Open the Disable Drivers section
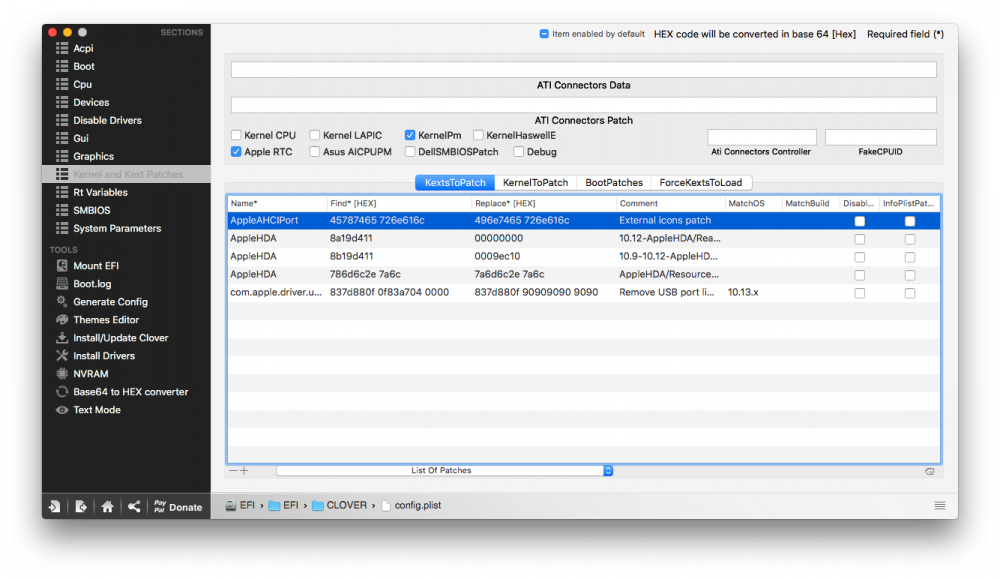1000x579 pixels. 107,120
